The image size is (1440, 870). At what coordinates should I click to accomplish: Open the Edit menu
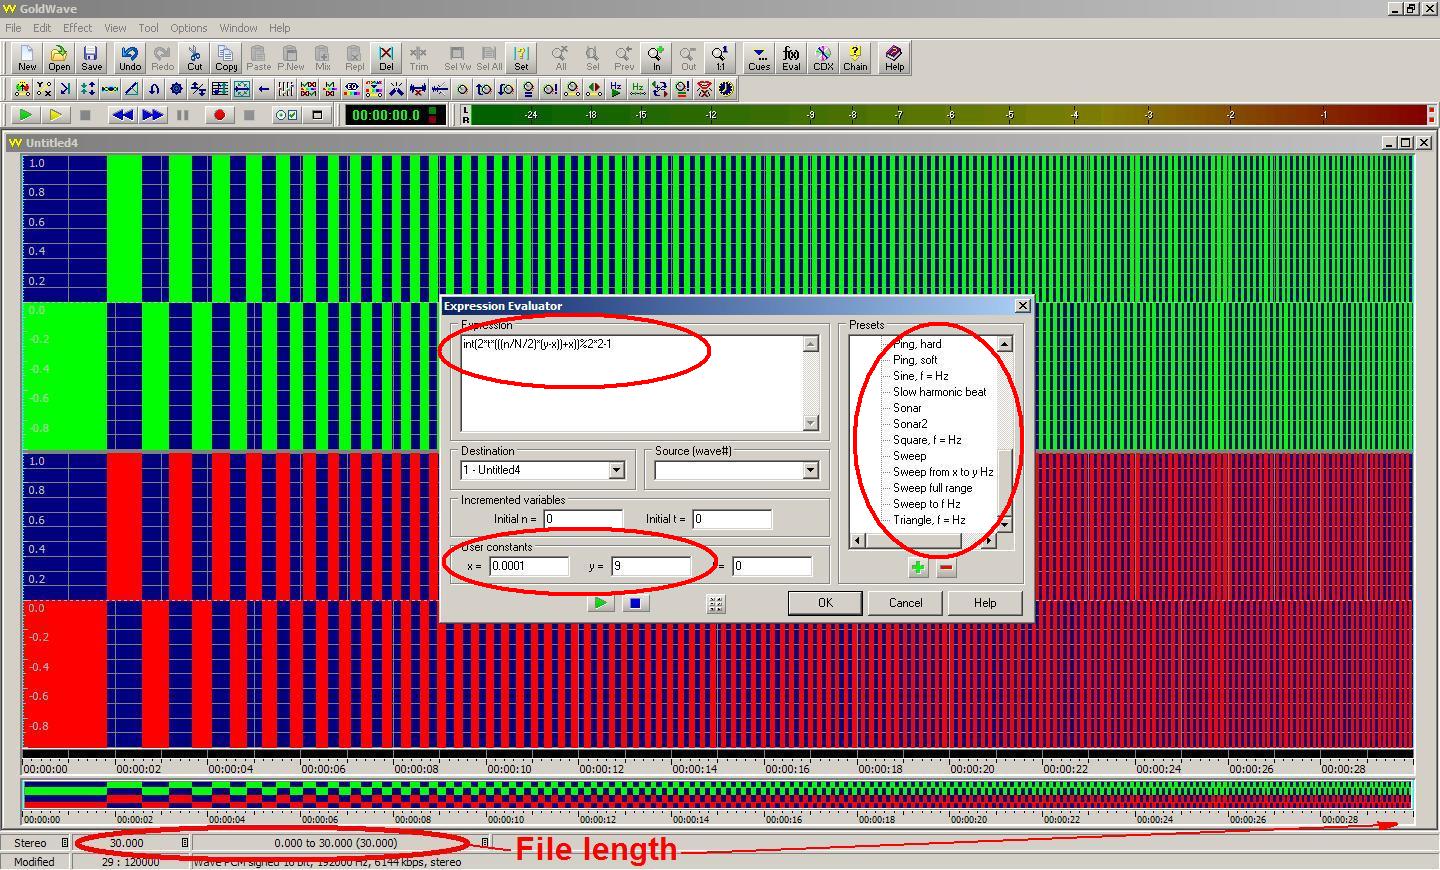click(42, 28)
